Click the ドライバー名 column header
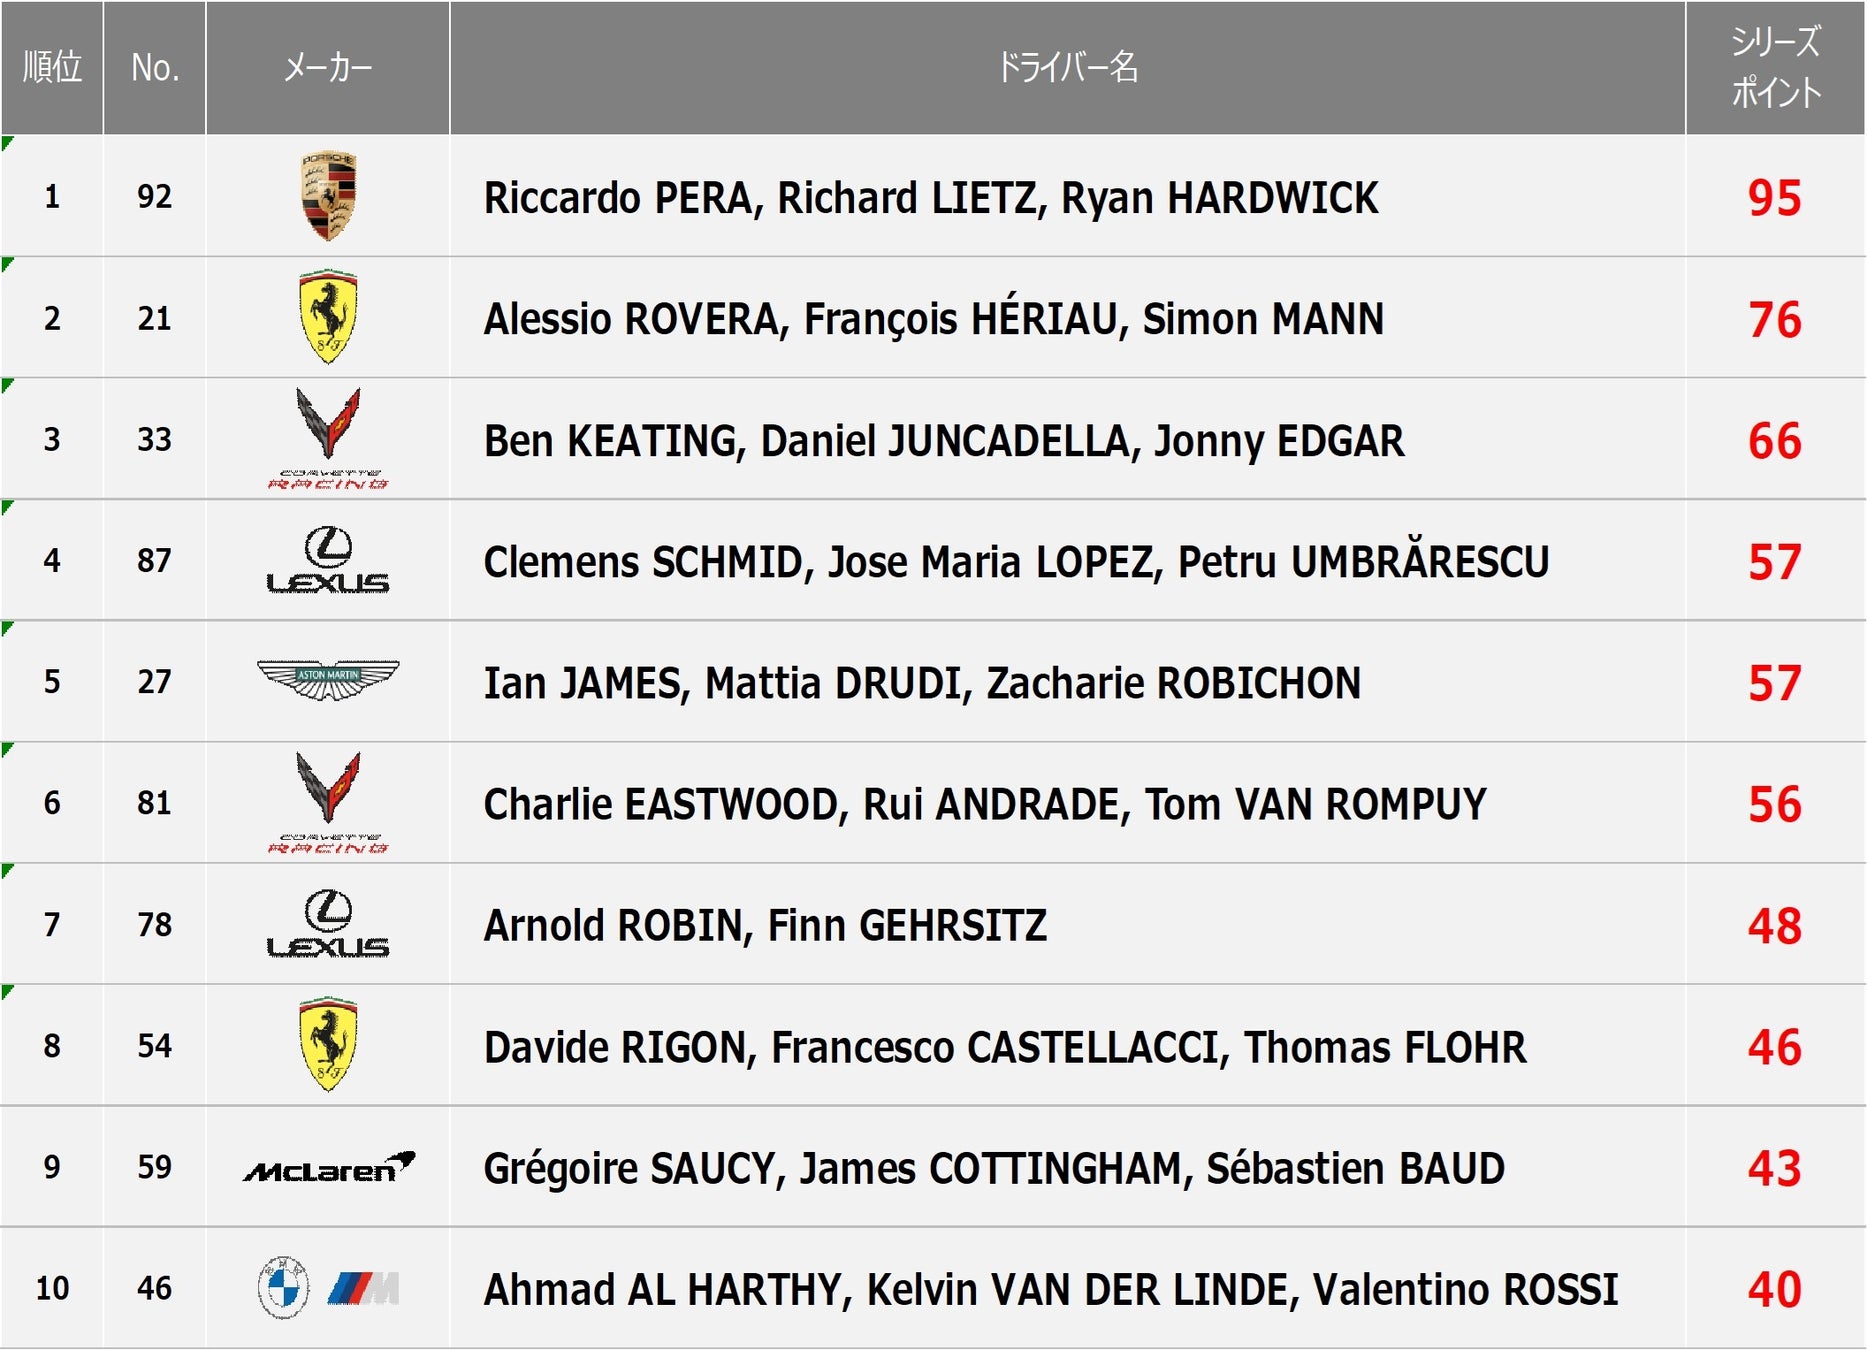Viewport: 1867px width, 1350px height. point(1068,68)
